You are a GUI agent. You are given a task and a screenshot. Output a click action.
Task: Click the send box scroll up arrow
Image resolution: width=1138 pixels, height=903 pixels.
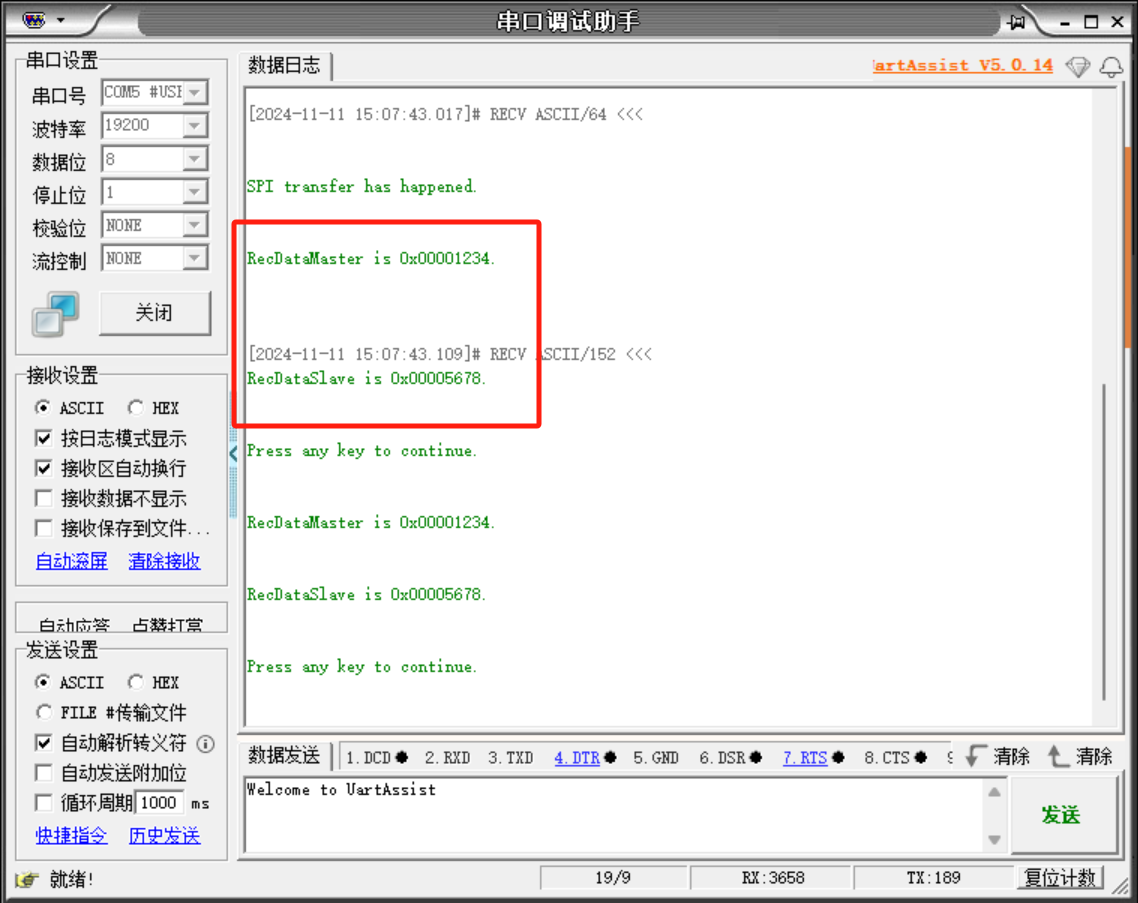[x=994, y=792]
